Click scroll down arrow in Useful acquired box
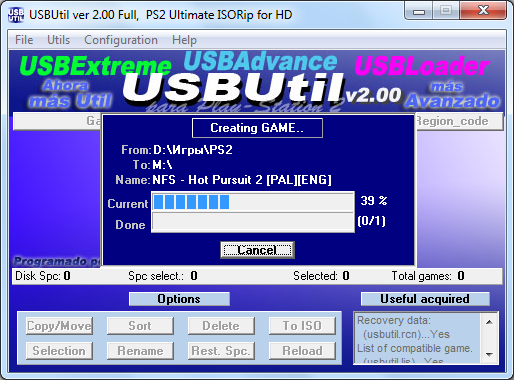This screenshot has width=514, height=380. pos(489,354)
